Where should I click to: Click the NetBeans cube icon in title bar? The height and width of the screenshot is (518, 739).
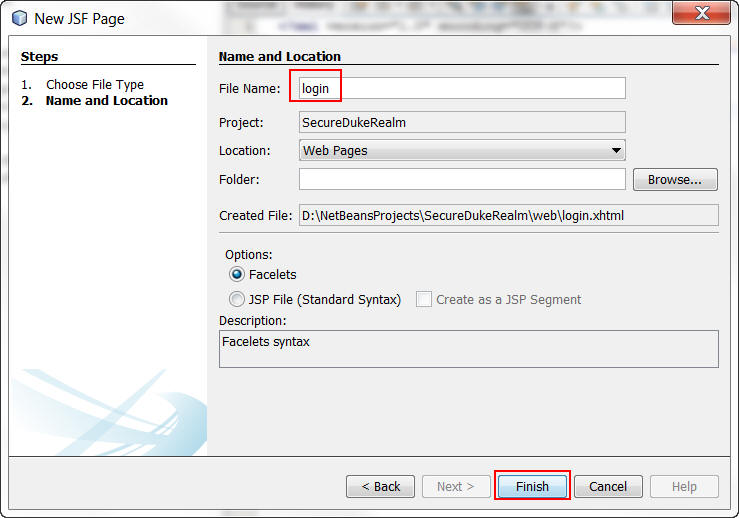[x=19, y=18]
